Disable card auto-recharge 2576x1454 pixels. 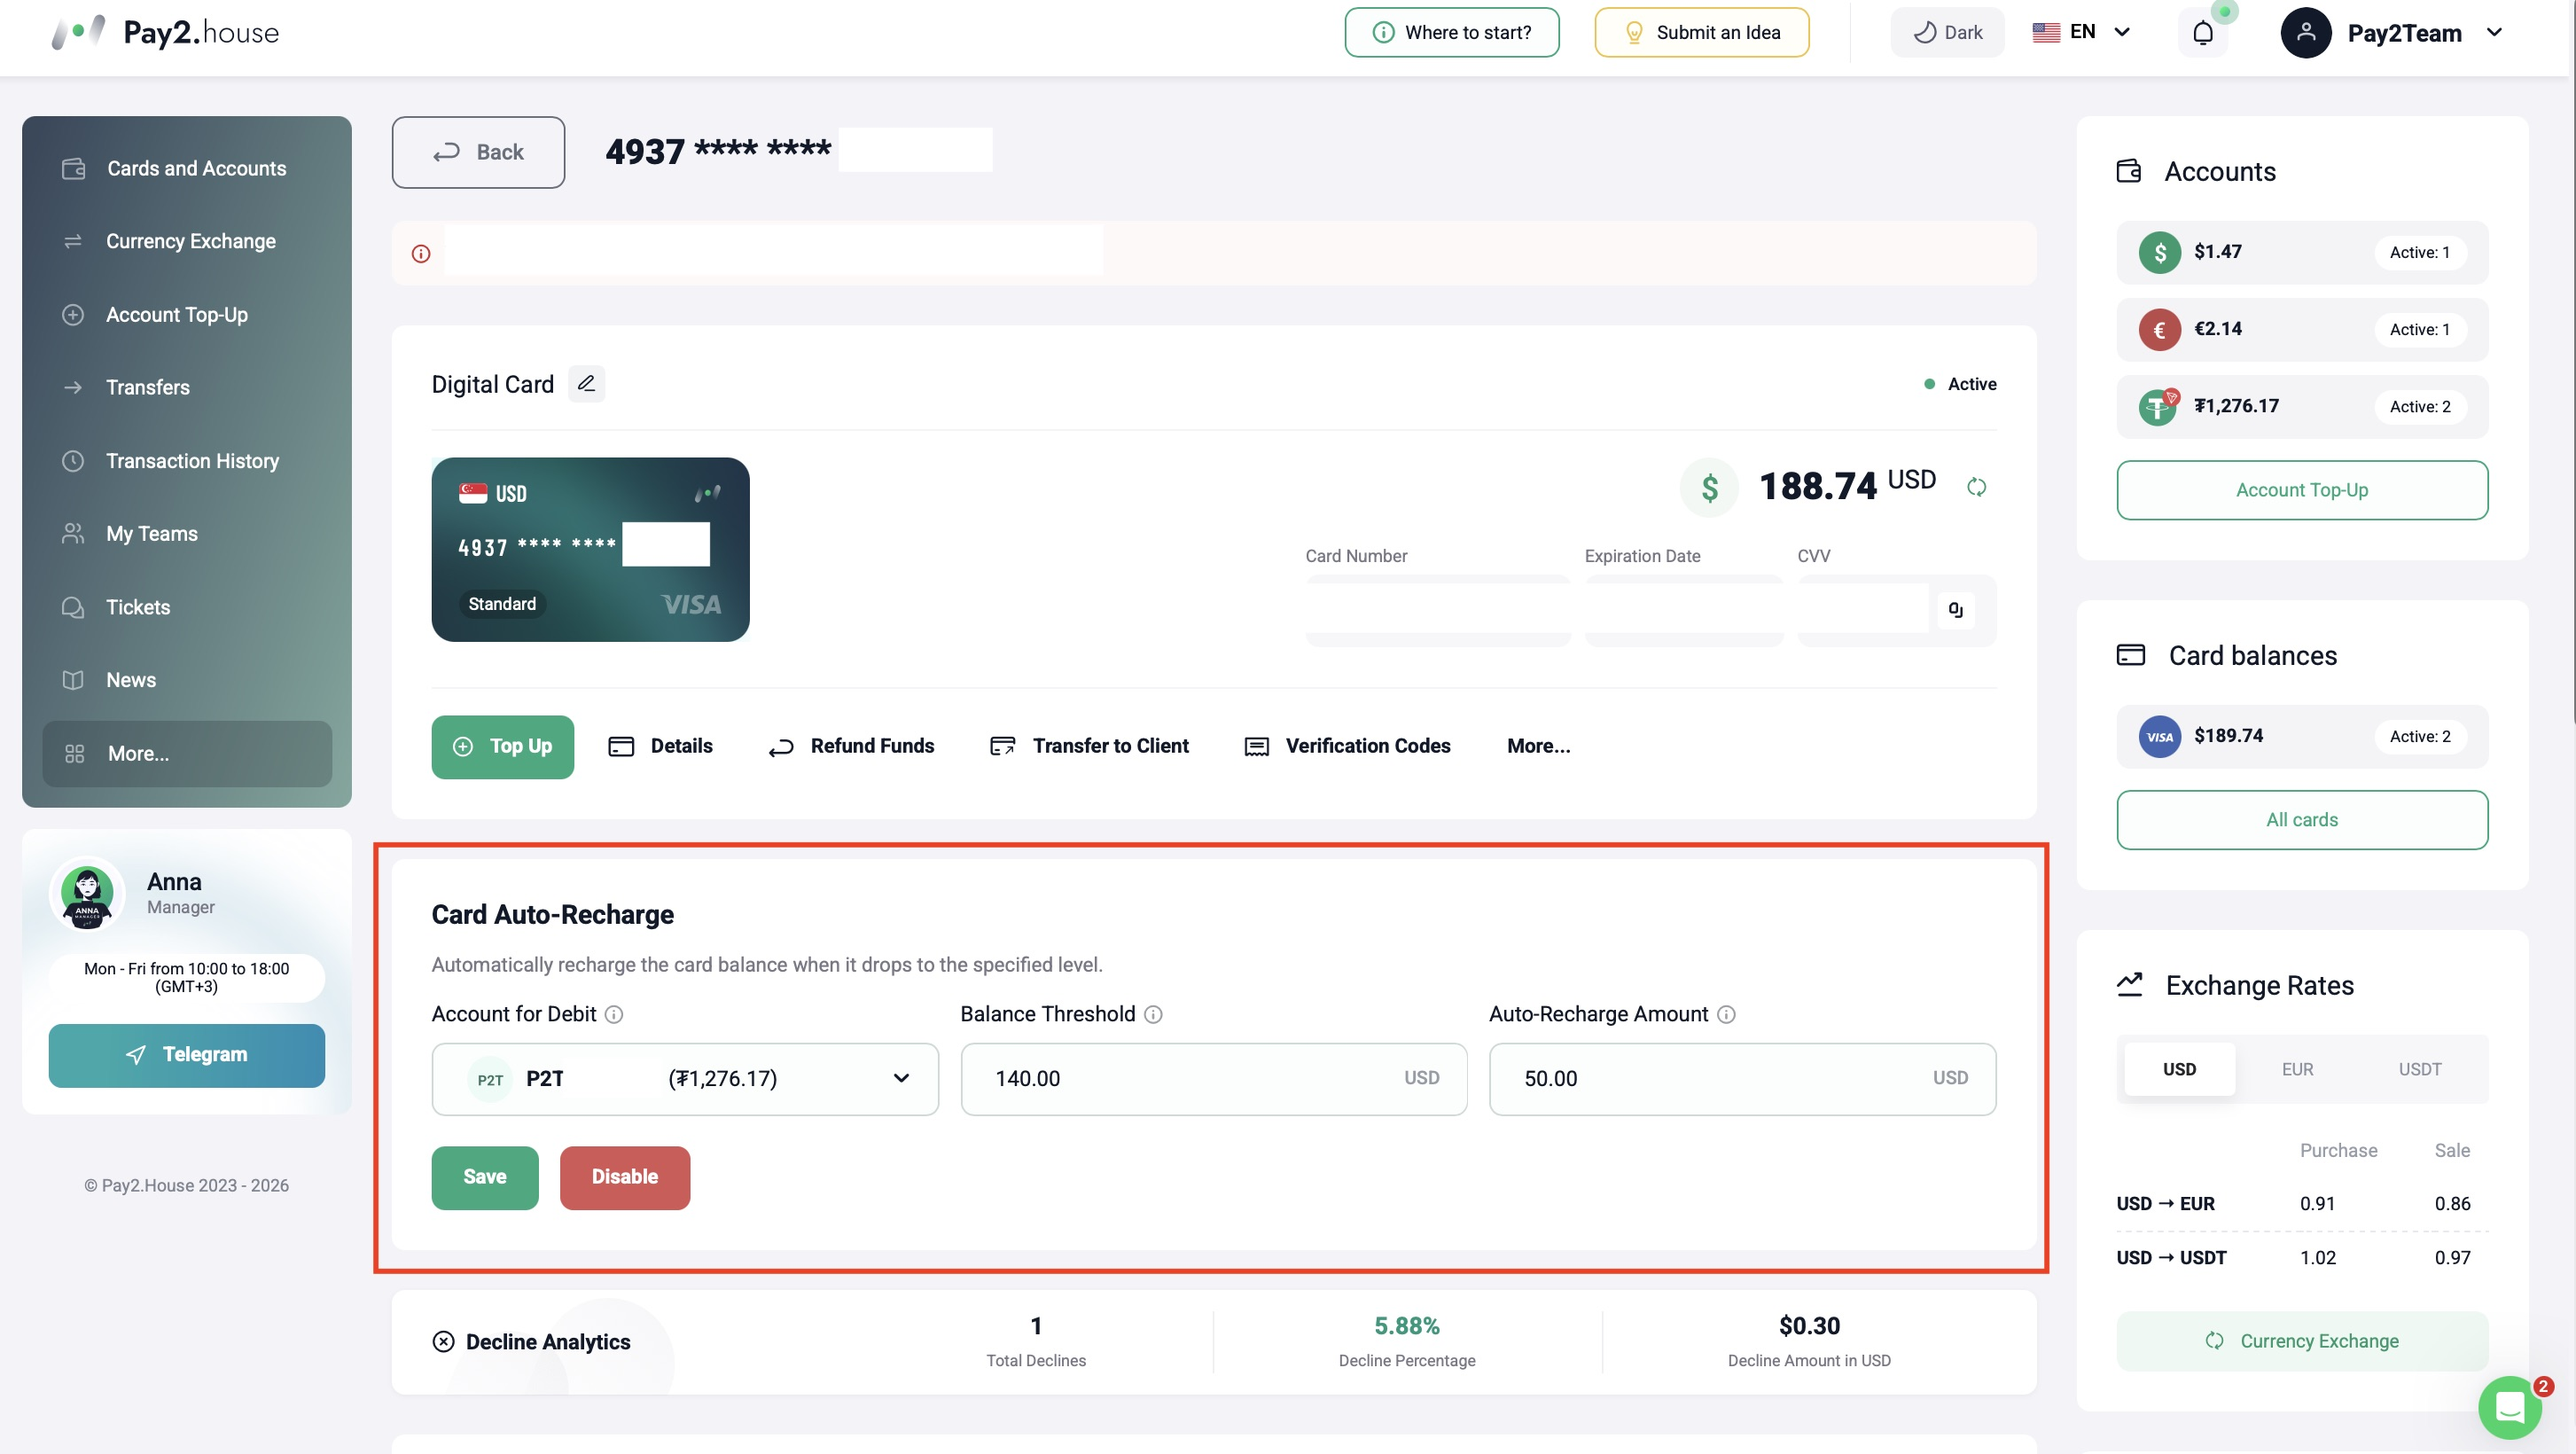(x=625, y=1177)
